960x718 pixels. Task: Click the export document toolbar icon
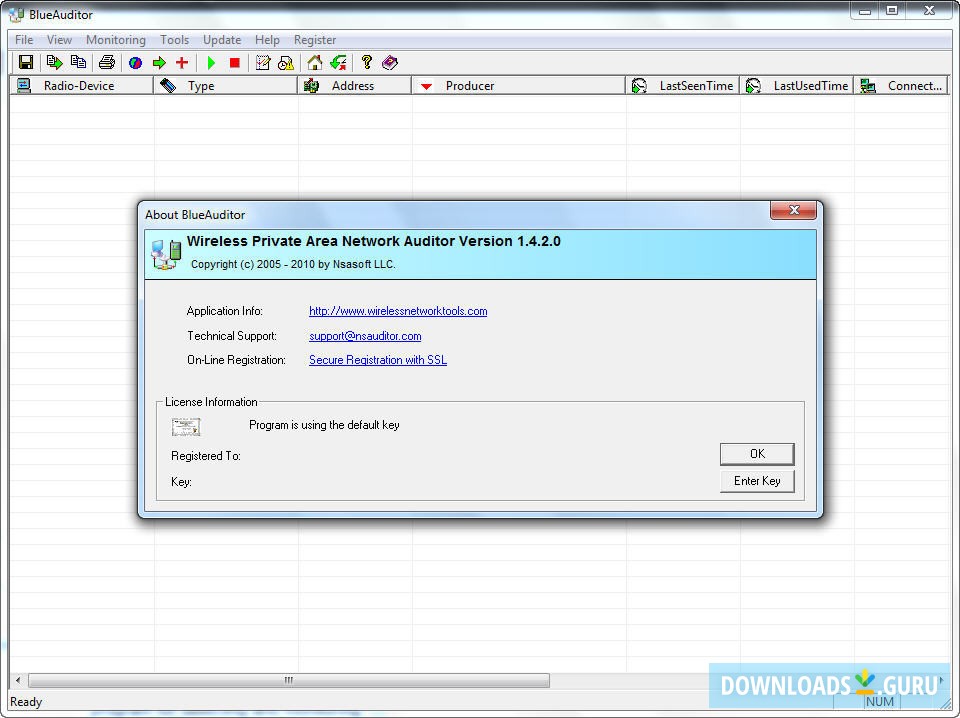[x=54, y=62]
